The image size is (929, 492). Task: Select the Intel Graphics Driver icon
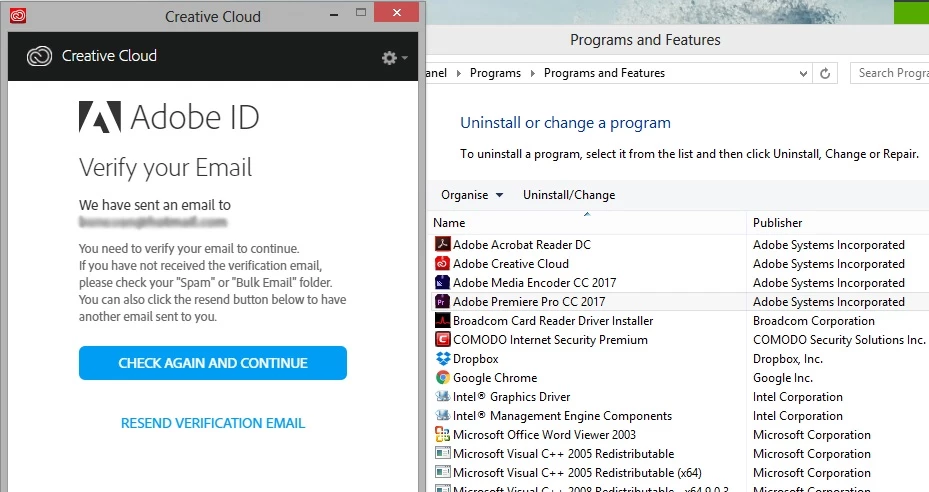pos(443,396)
